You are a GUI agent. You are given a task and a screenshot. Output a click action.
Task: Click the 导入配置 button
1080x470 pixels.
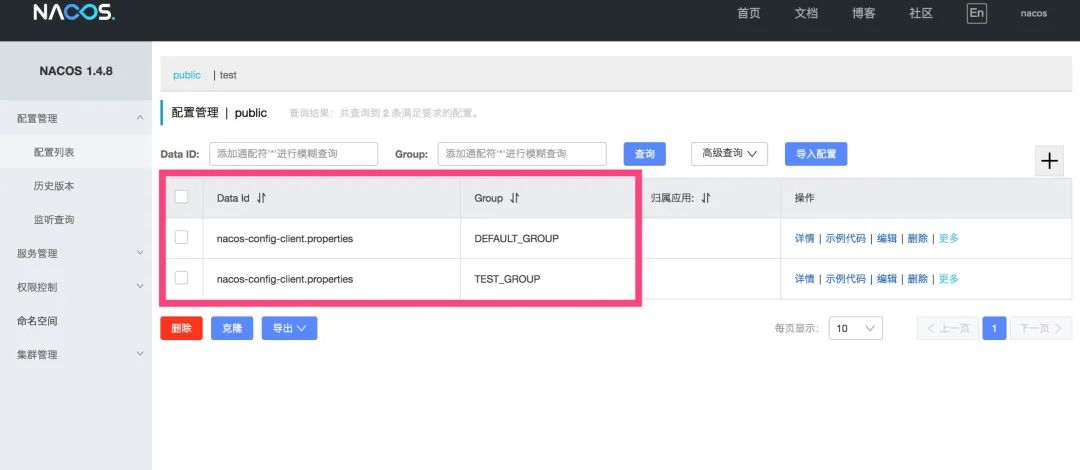click(x=816, y=154)
